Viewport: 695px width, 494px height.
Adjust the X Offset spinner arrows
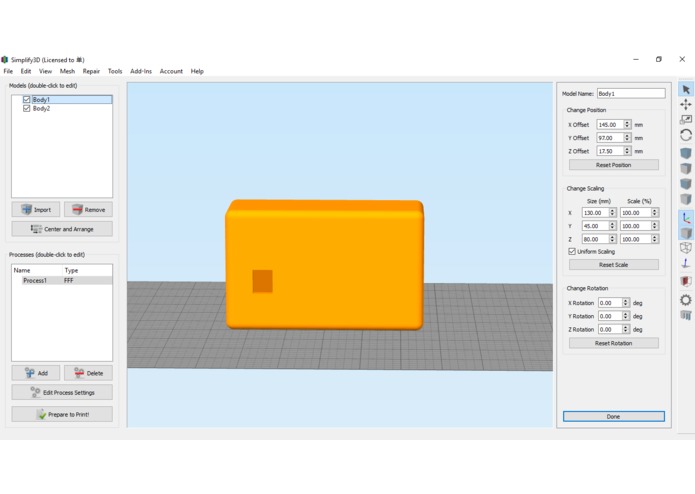(627, 124)
